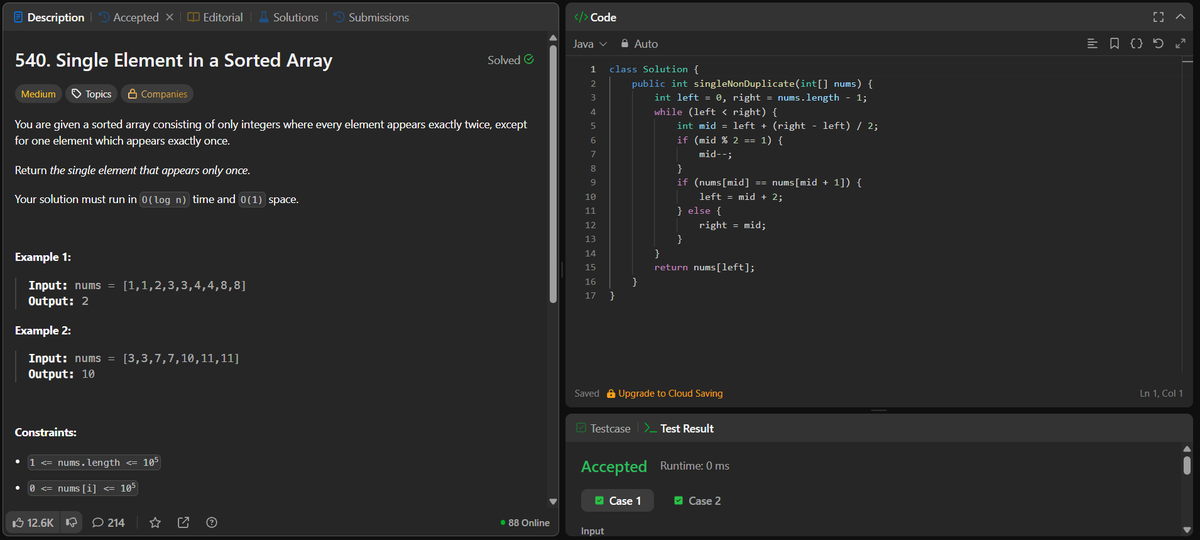Open the Accepted submission tab
The height and width of the screenshot is (540, 1200).
128,17
